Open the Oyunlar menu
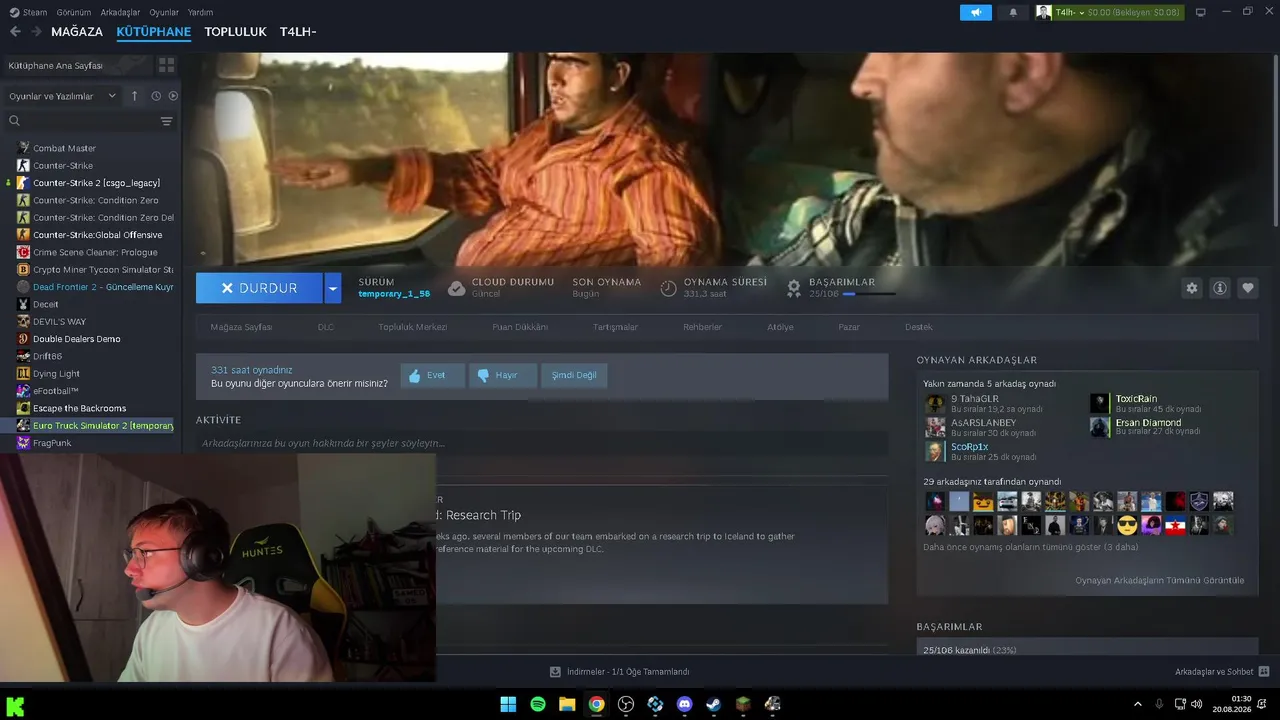Image resolution: width=1280 pixels, height=720 pixels. 164,12
